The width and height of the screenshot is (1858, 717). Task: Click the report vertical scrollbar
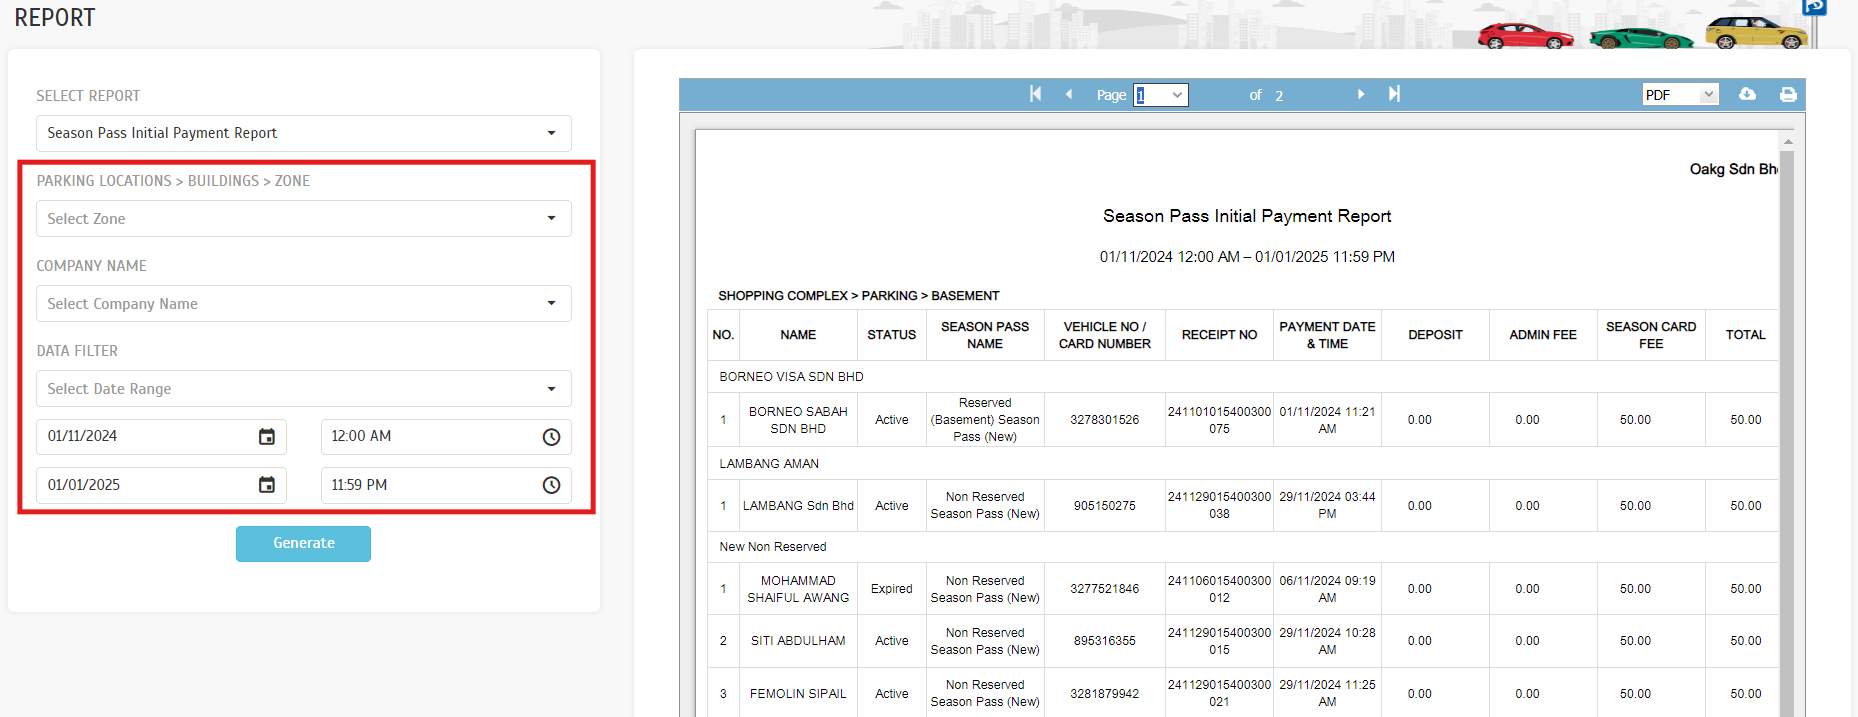pyautogui.click(x=1787, y=400)
